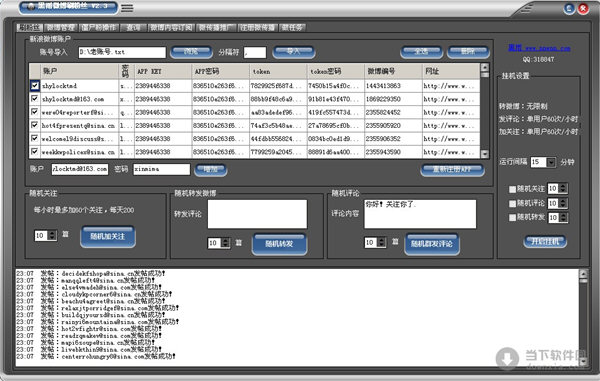Click the 密码 field containing xinmima

[161, 169]
